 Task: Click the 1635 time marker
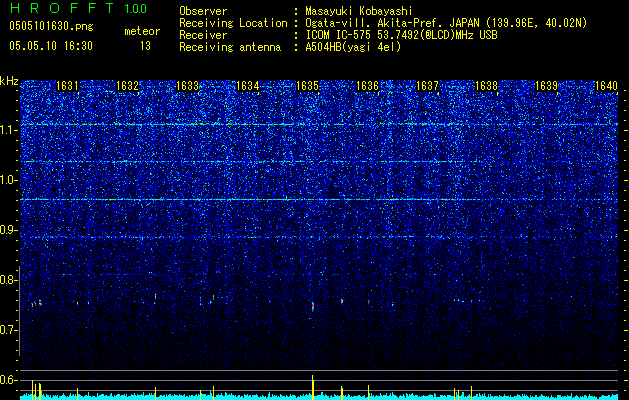click(307, 85)
